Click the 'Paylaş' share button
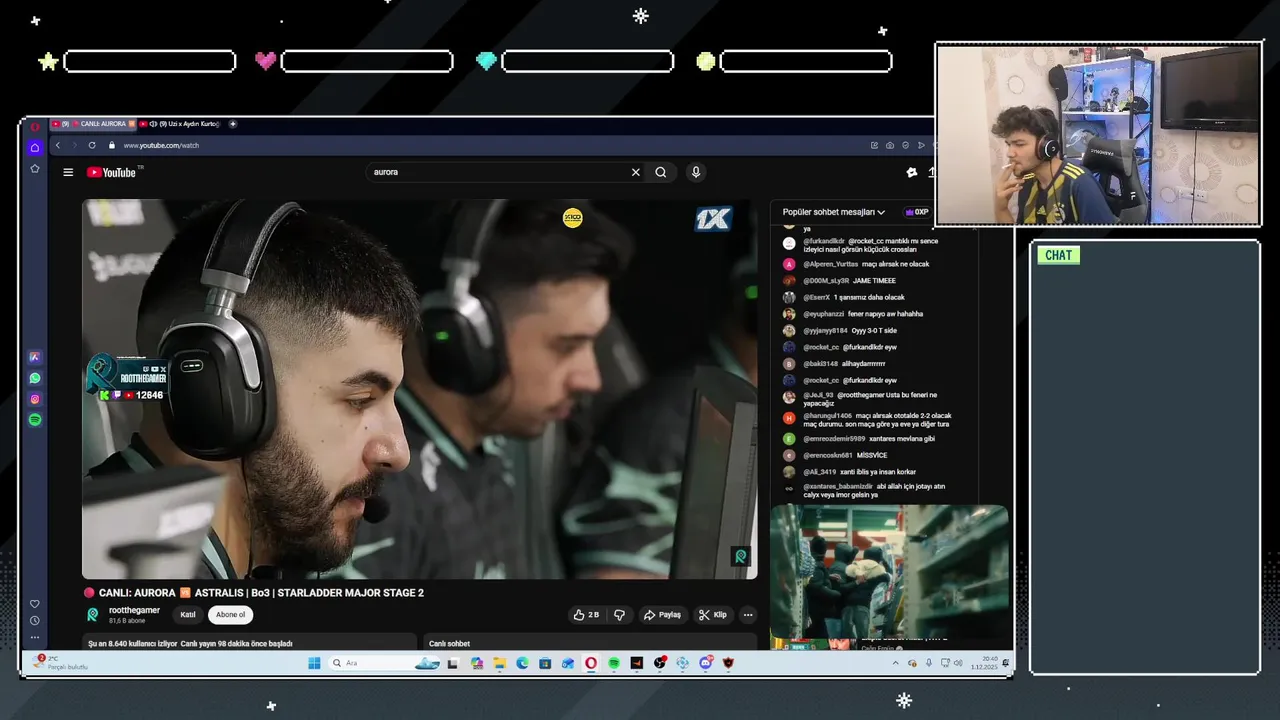Screen dimensions: 1280x720 662,615
